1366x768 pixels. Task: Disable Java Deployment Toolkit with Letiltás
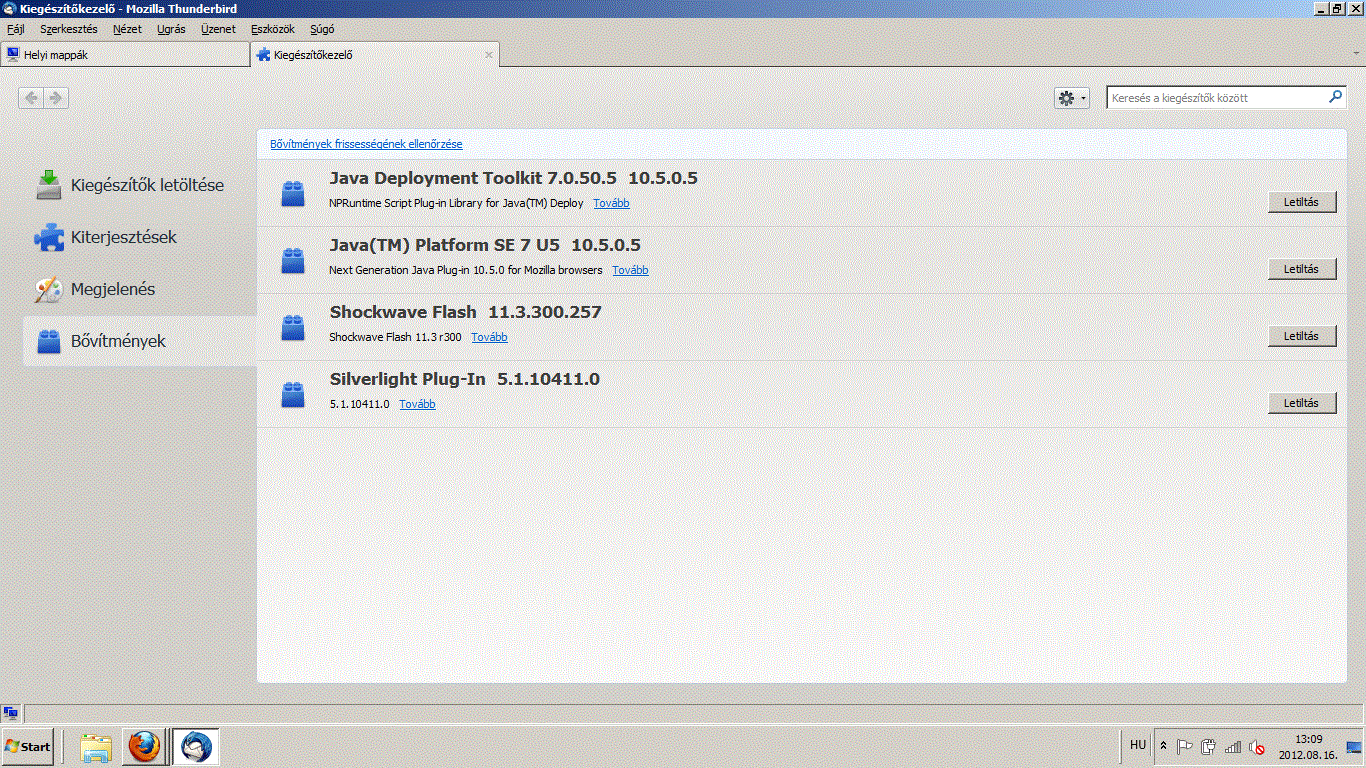pos(1302,202)
